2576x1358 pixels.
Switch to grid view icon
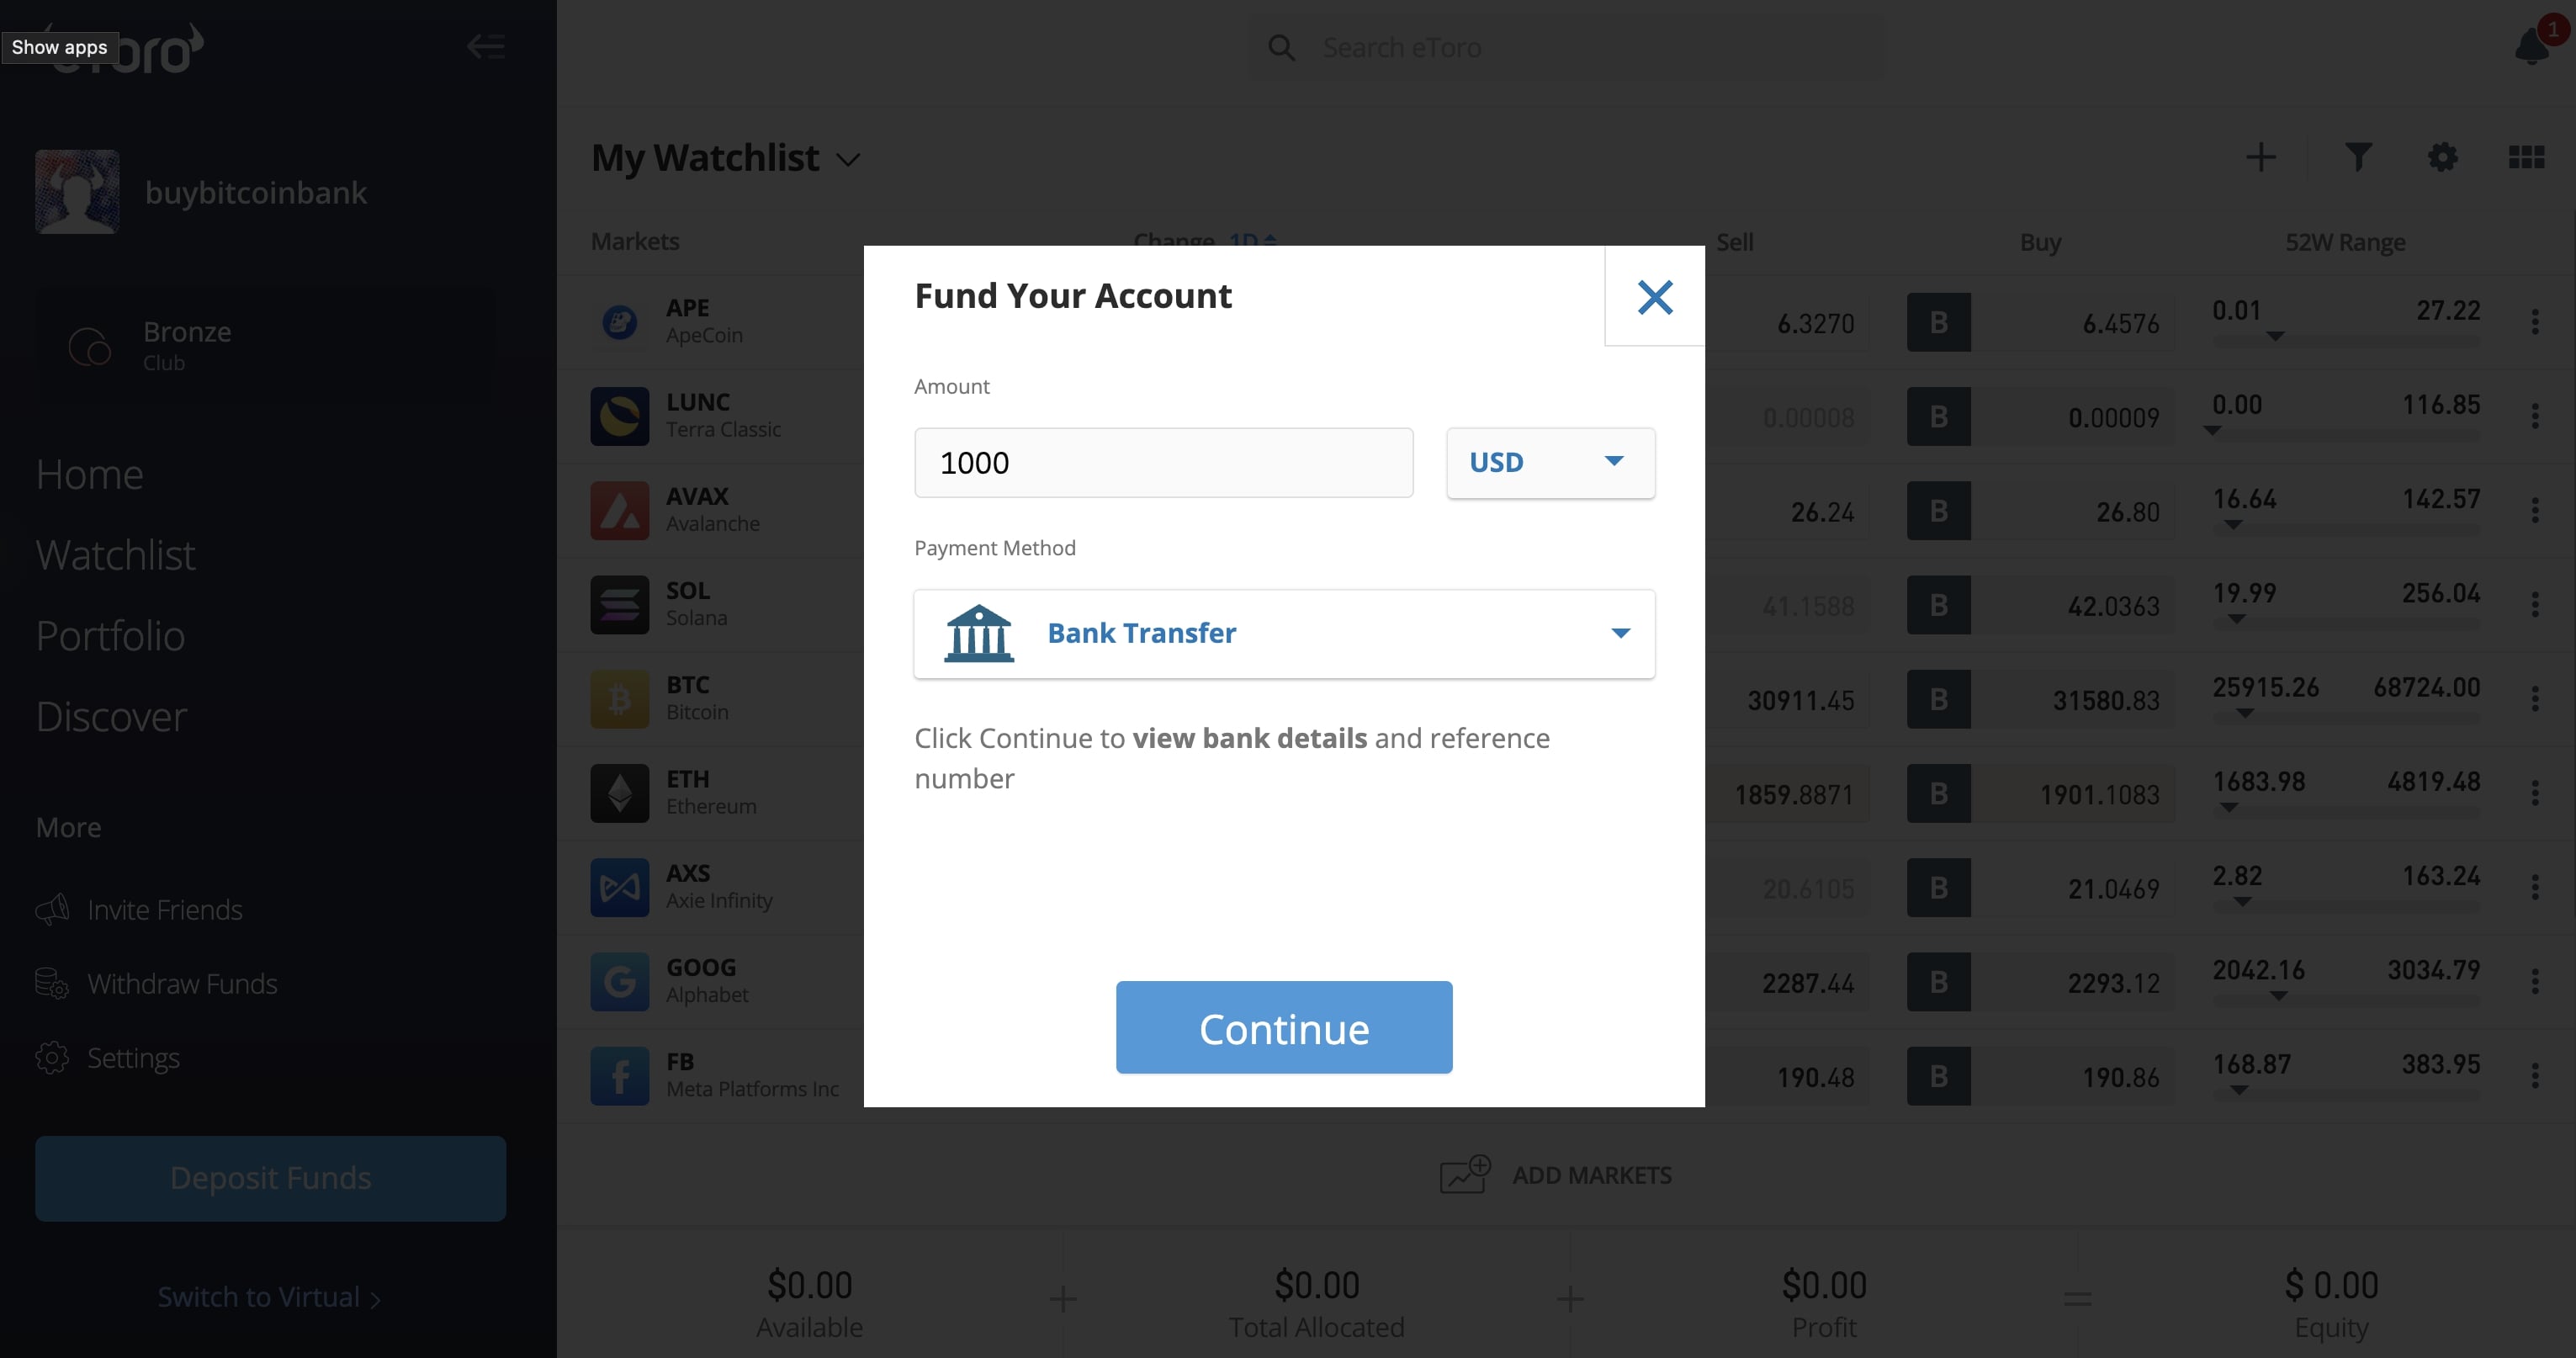click(2527, 157)
